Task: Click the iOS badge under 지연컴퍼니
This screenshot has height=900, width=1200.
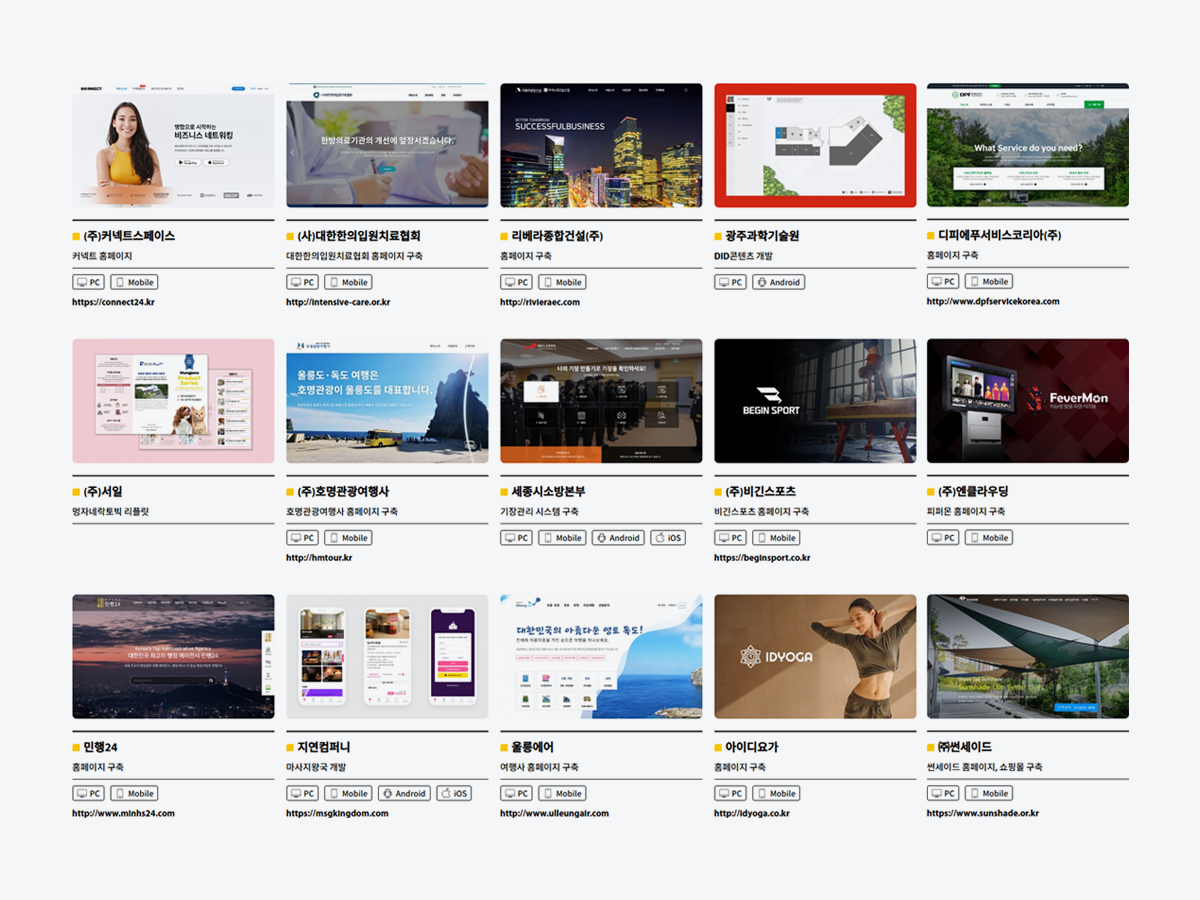Action: 454,793
